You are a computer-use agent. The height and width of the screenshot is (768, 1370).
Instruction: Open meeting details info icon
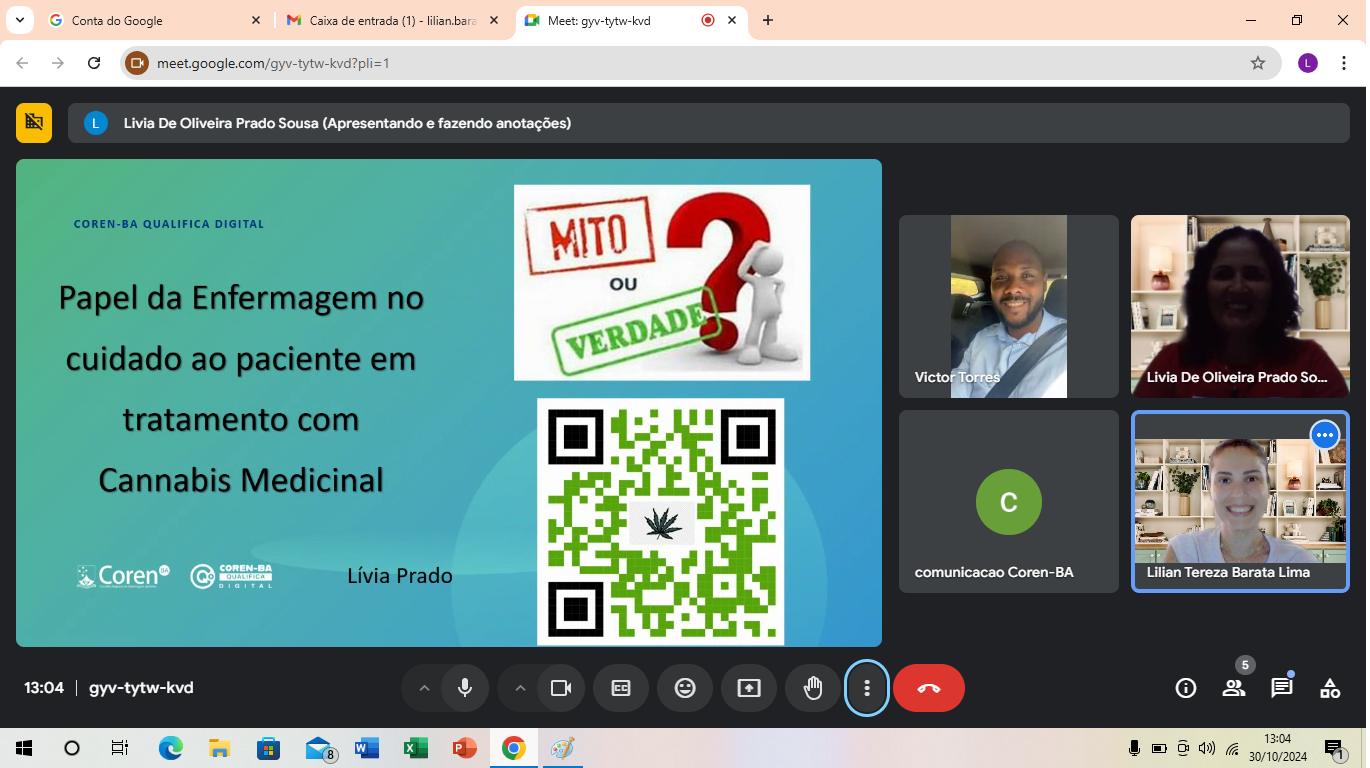tap(1186, 688)
